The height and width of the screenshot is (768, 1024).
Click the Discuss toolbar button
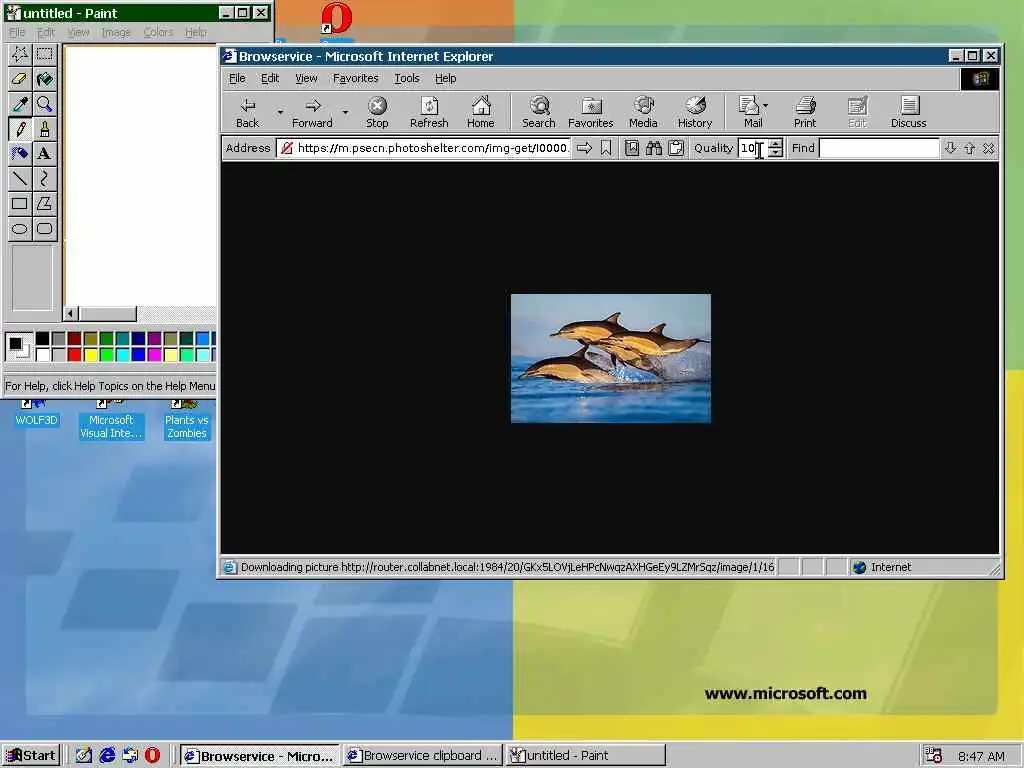[908, 112]
